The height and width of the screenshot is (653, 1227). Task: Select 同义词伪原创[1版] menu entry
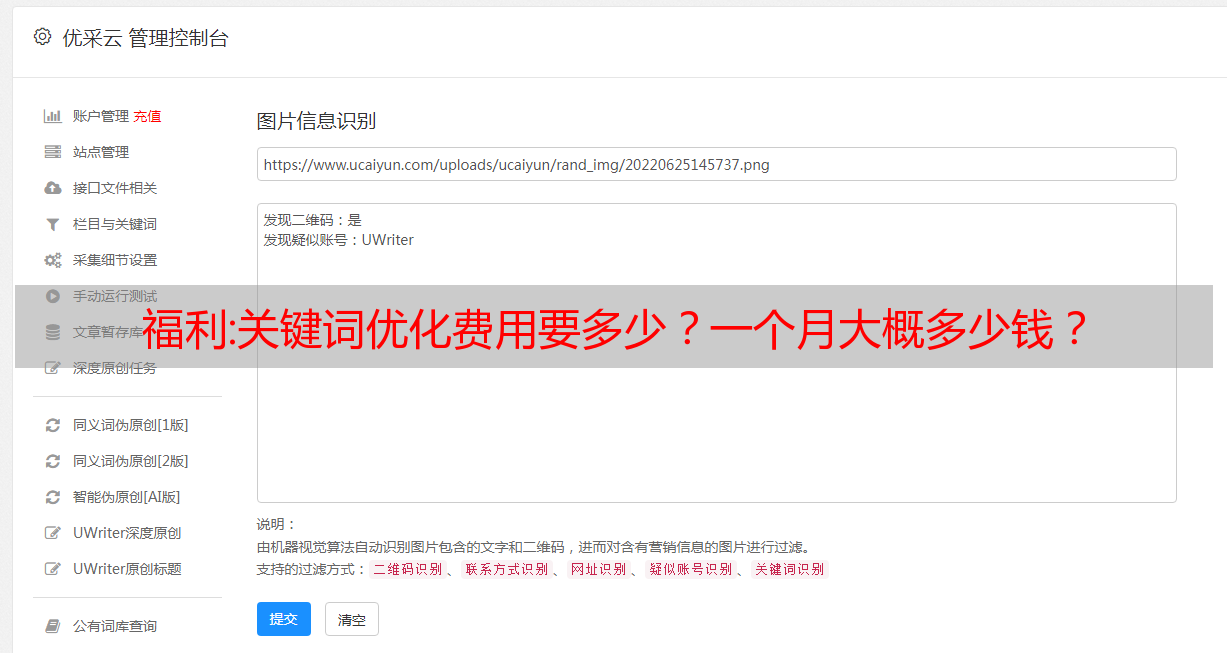click(131, 425)
